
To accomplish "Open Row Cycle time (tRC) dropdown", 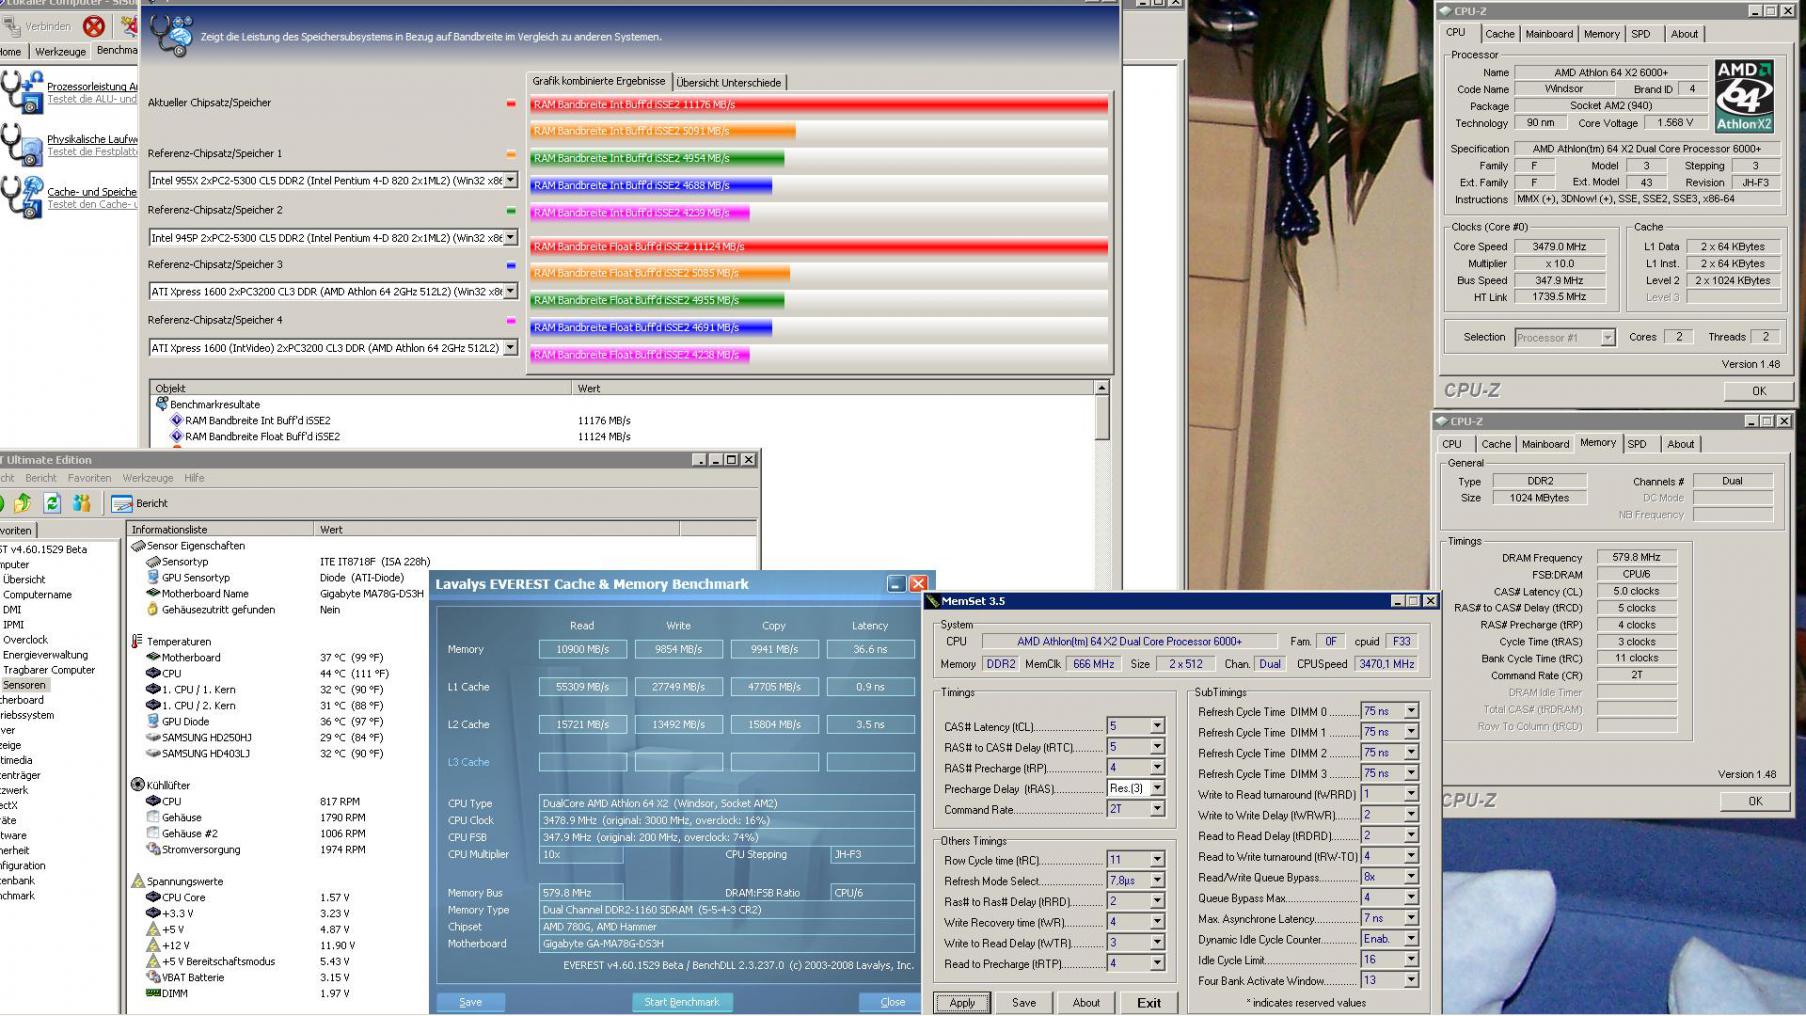I will [x=1157, y=860].
